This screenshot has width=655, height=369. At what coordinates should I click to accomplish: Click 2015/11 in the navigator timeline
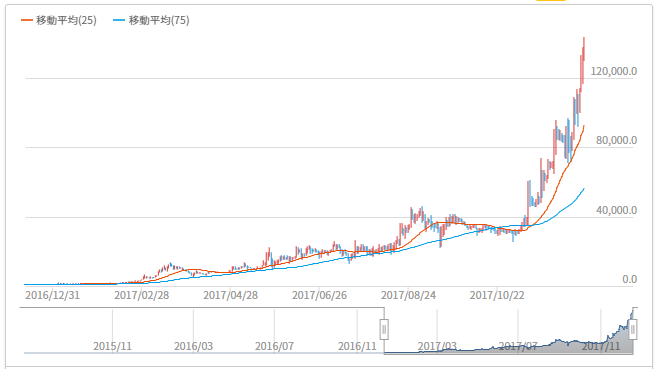112,346
